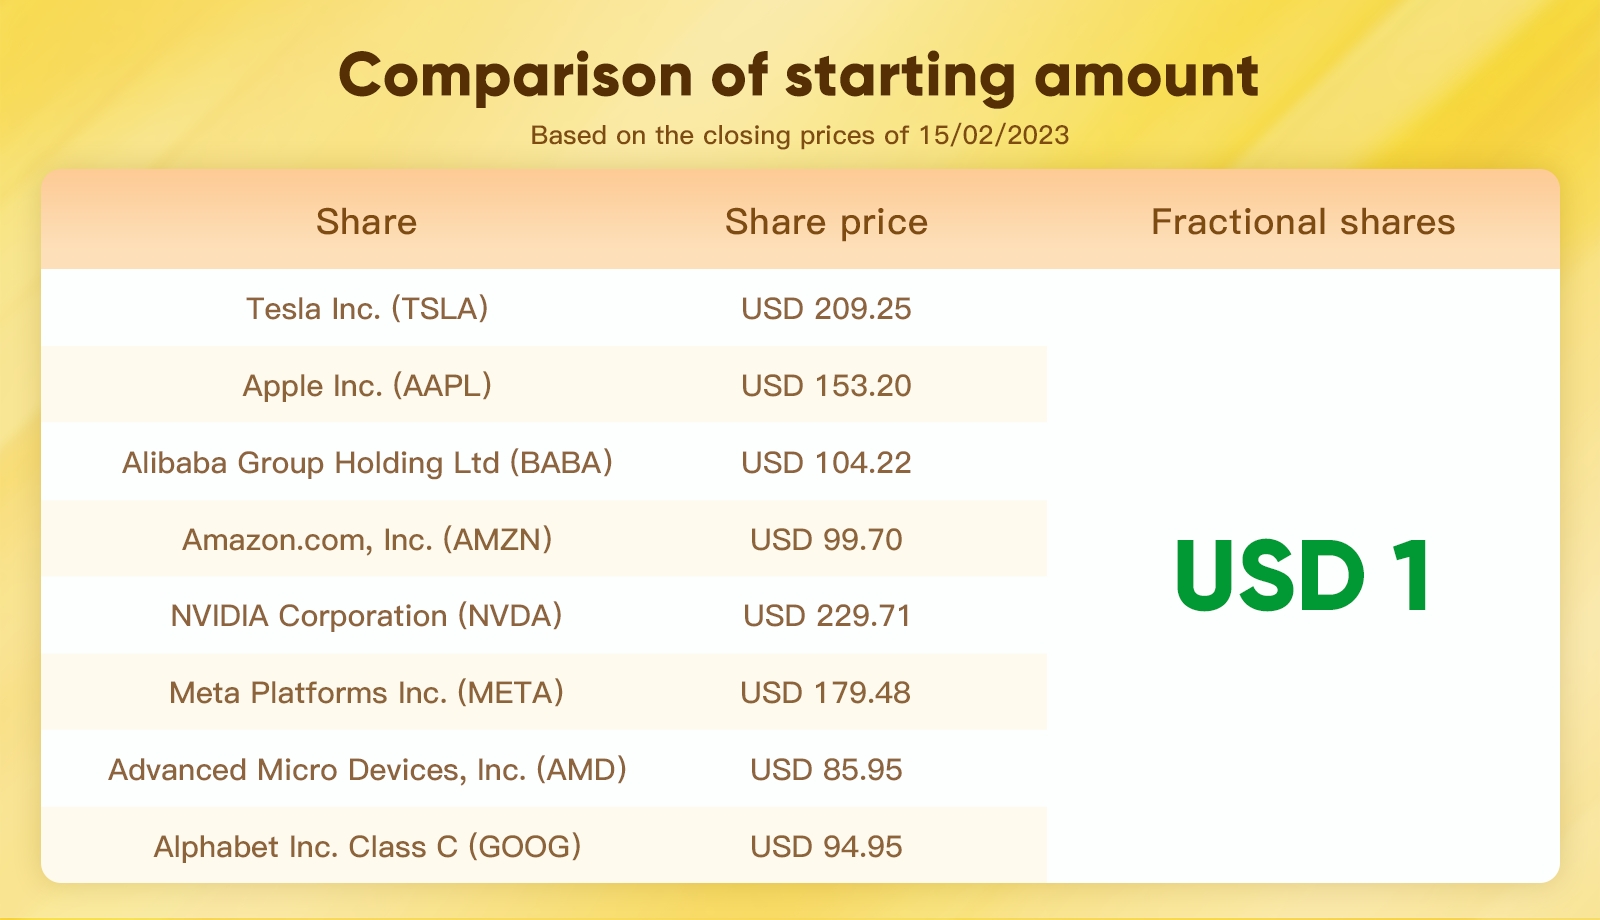1600x920 pixels.
Task: Click the Tesla Inc. (TSLA) row label
Action: click(367, 308)
